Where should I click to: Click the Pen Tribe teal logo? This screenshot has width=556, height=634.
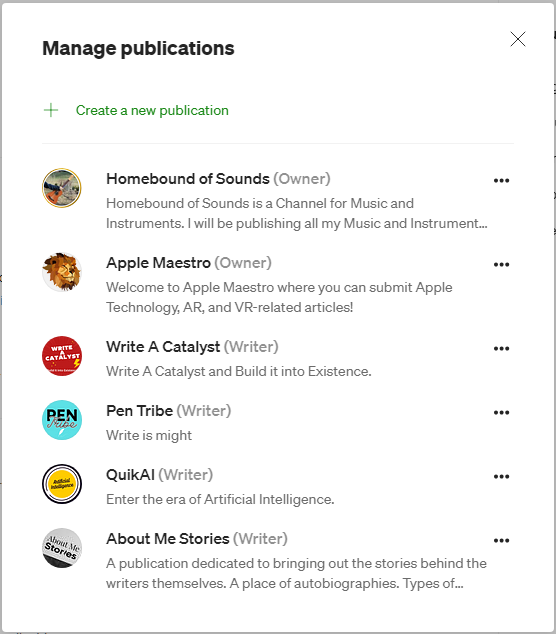point(62,420)
